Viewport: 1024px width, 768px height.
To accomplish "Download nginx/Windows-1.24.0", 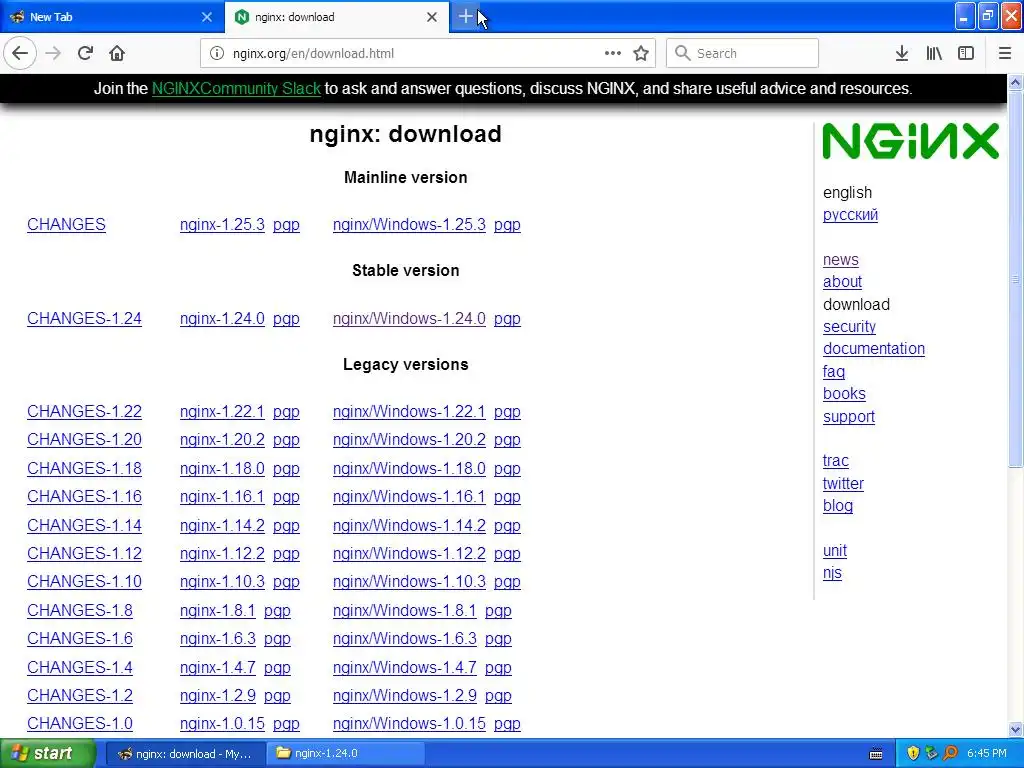I will tap(409, 319).
